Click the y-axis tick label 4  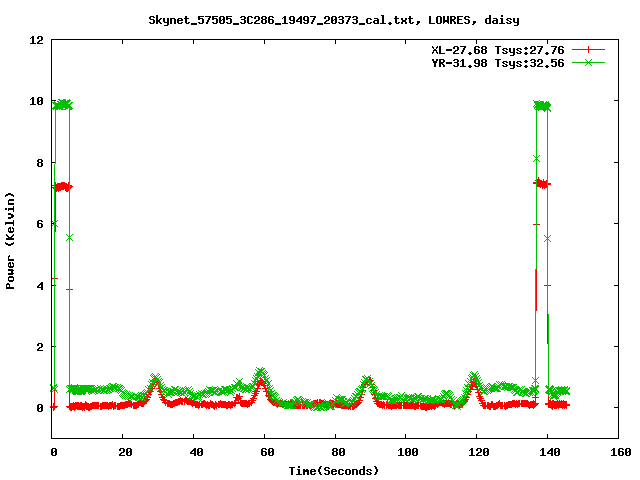click(40, 285)
